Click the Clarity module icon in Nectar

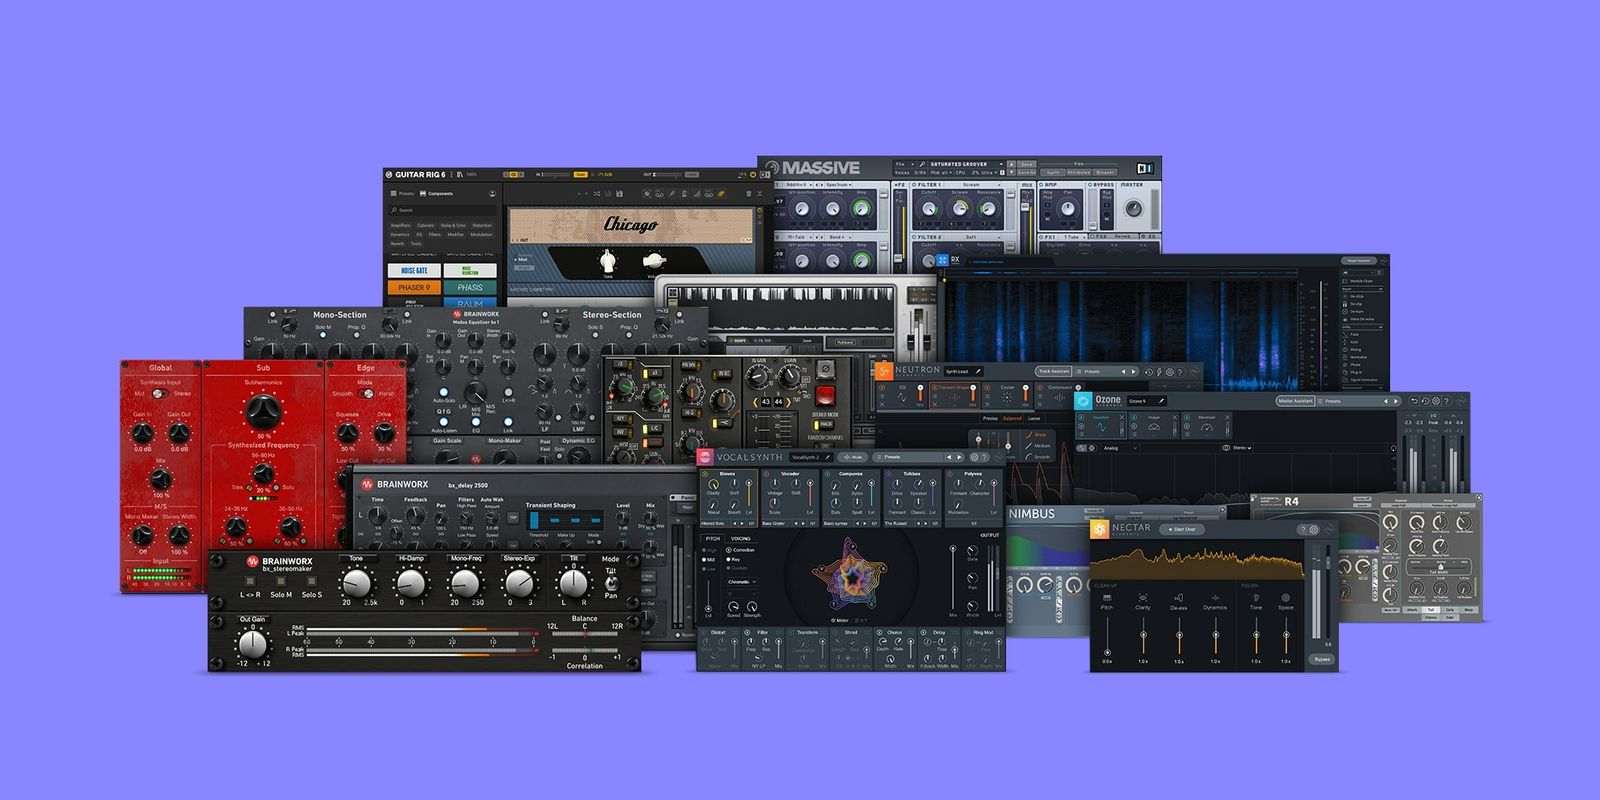coord(1143,598)
